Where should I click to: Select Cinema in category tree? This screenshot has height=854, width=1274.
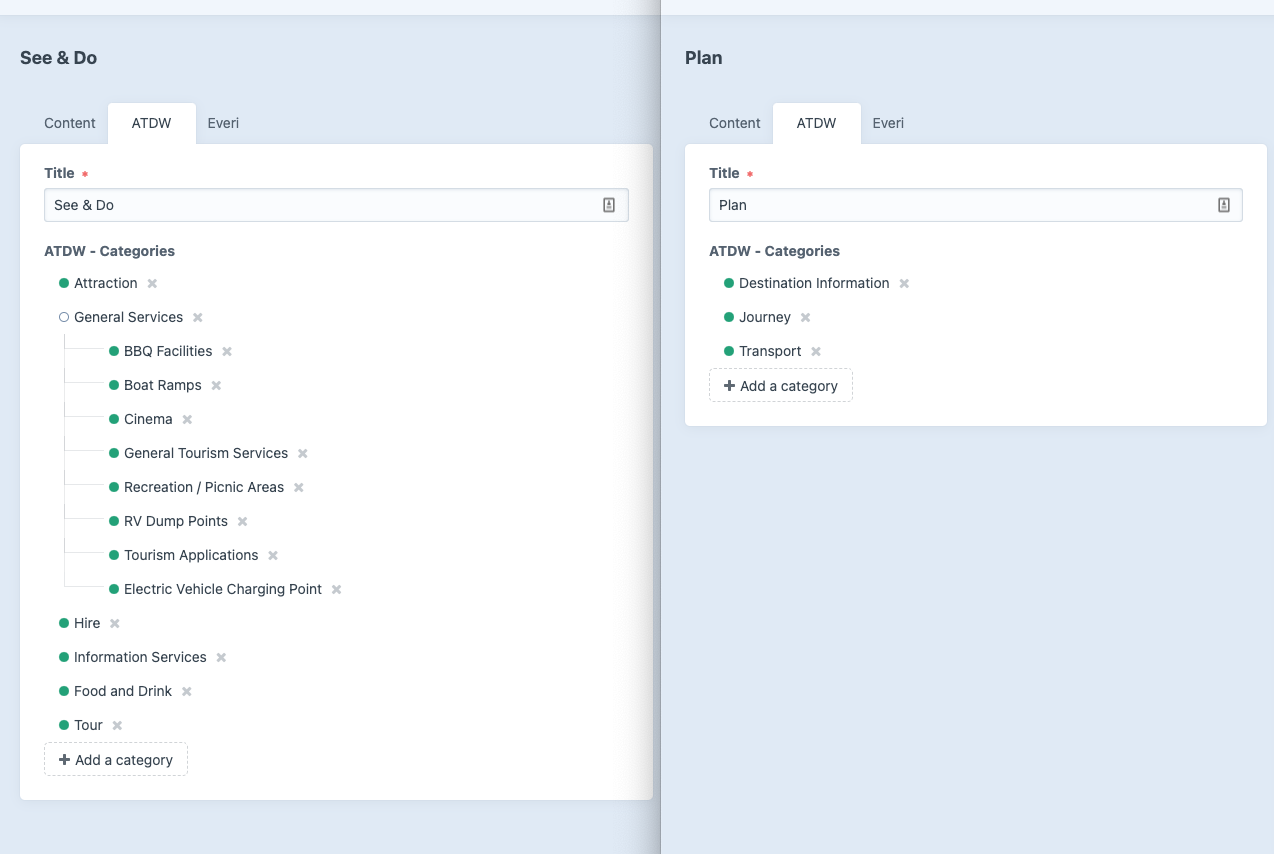pos(148,419)
